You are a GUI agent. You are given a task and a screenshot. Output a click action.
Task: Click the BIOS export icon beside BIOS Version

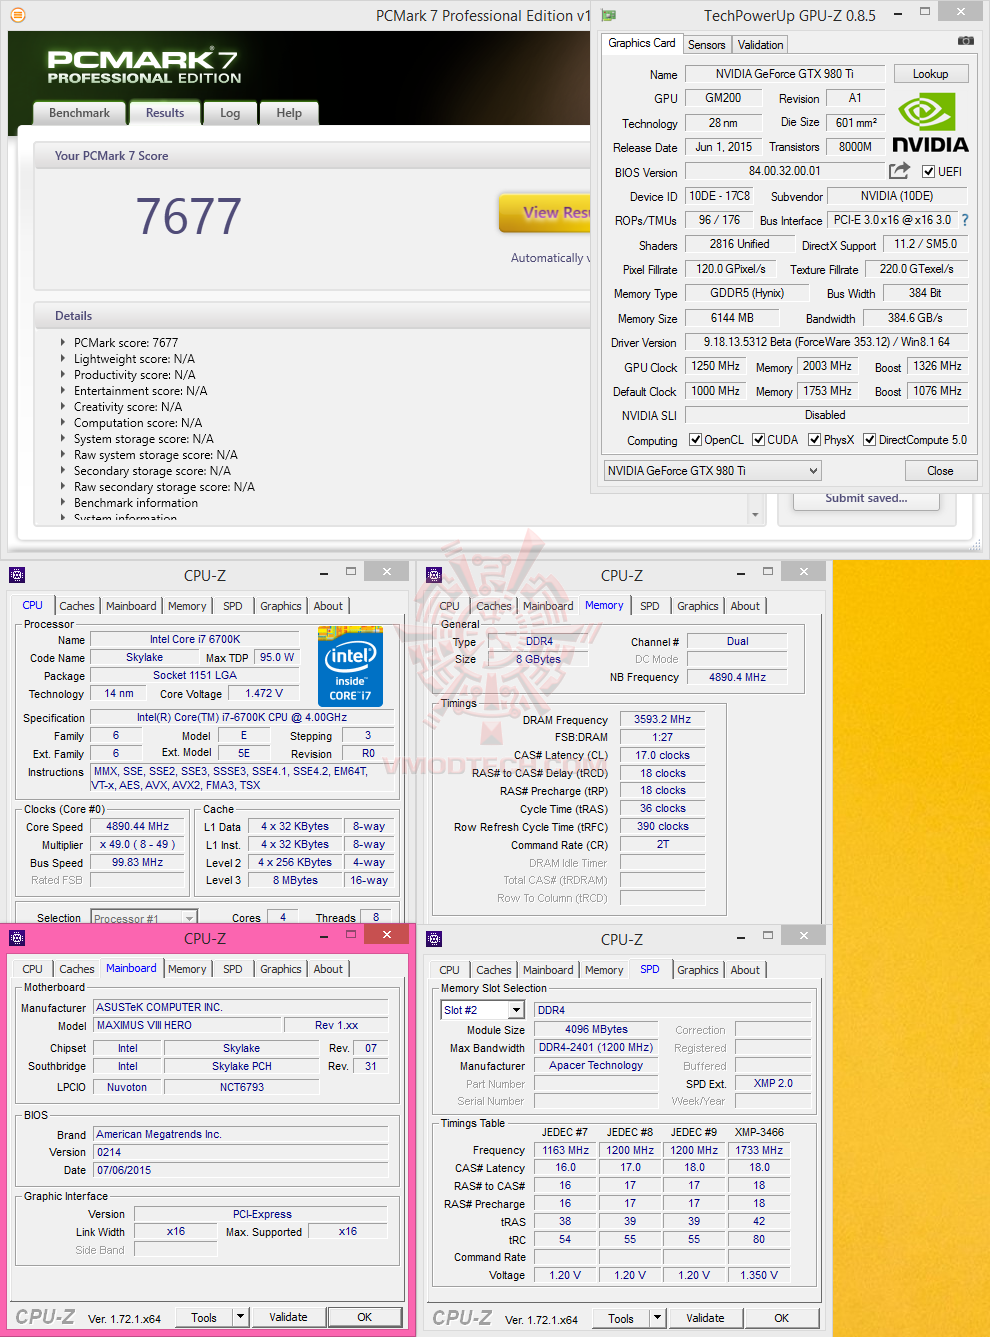click(x=898, y=171)
